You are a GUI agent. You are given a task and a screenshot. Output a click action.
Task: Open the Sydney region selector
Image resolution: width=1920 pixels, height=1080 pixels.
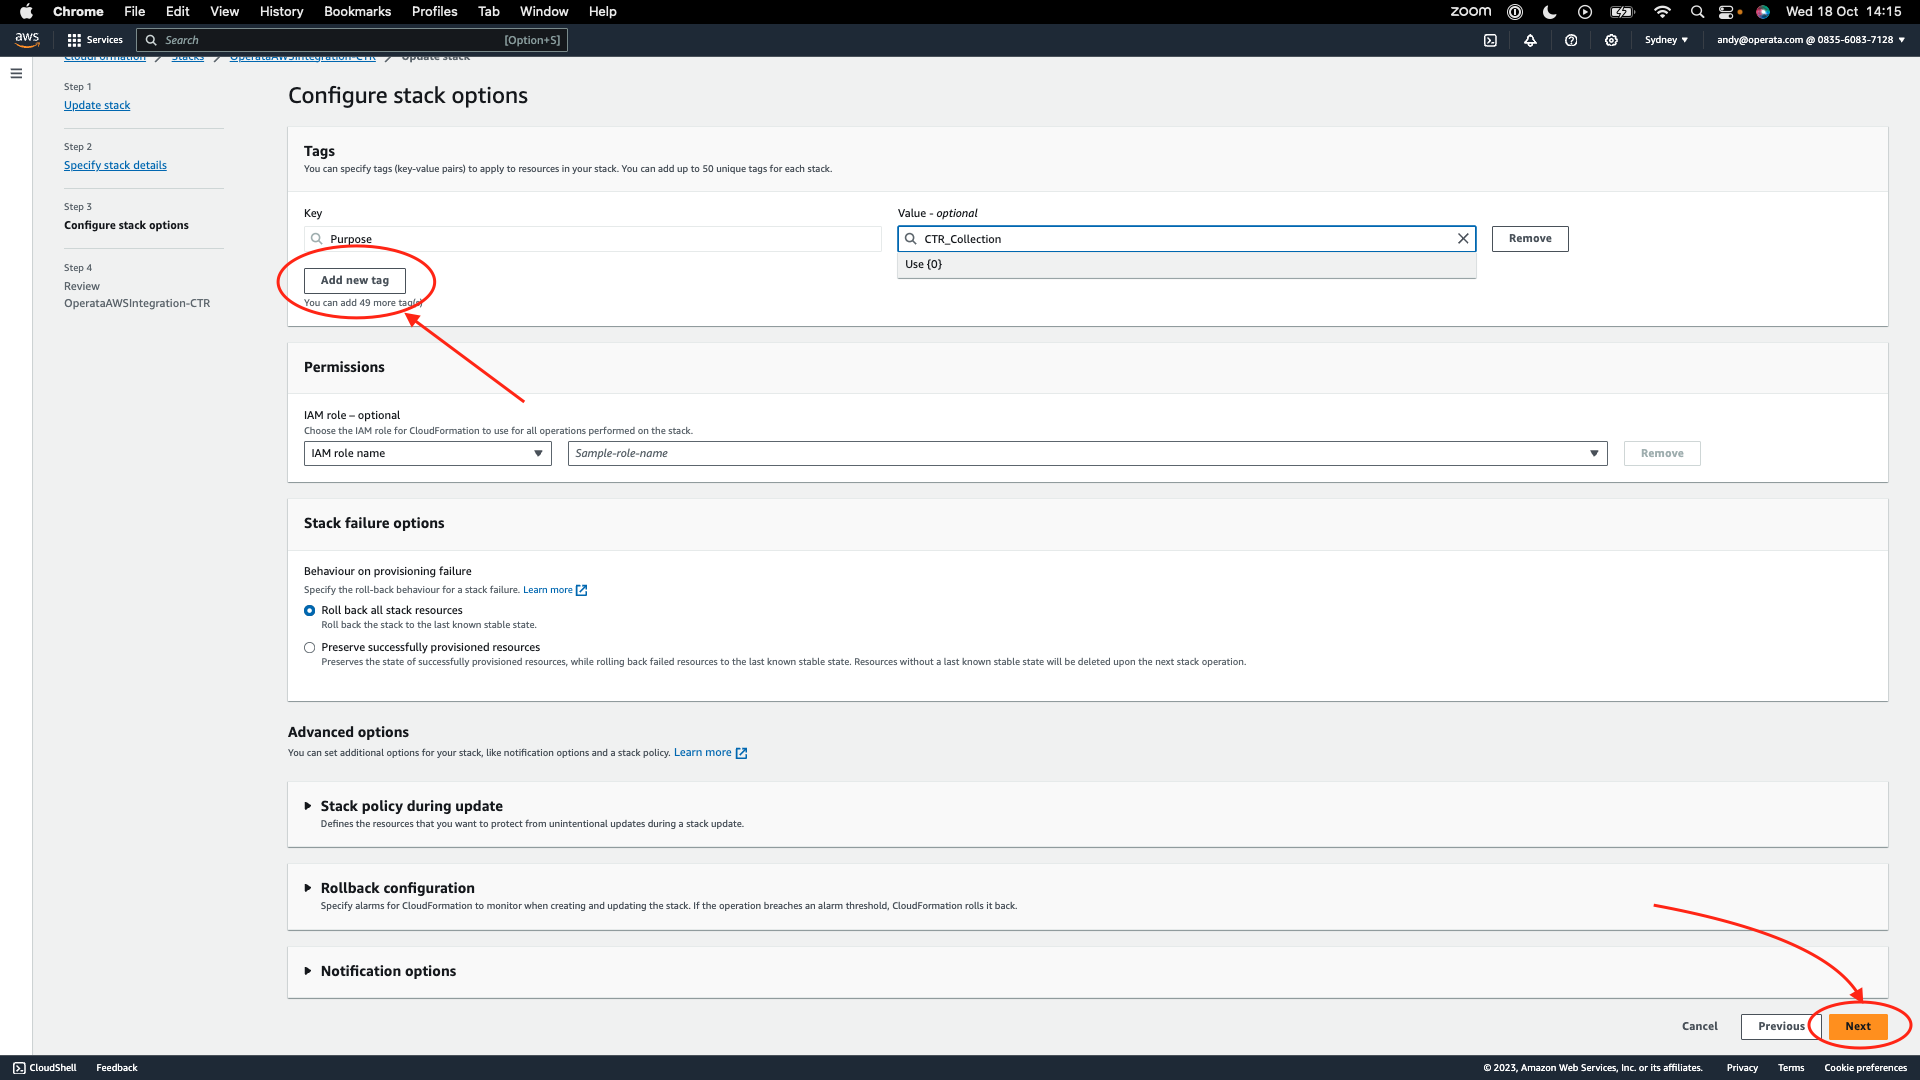point(1666,40)
